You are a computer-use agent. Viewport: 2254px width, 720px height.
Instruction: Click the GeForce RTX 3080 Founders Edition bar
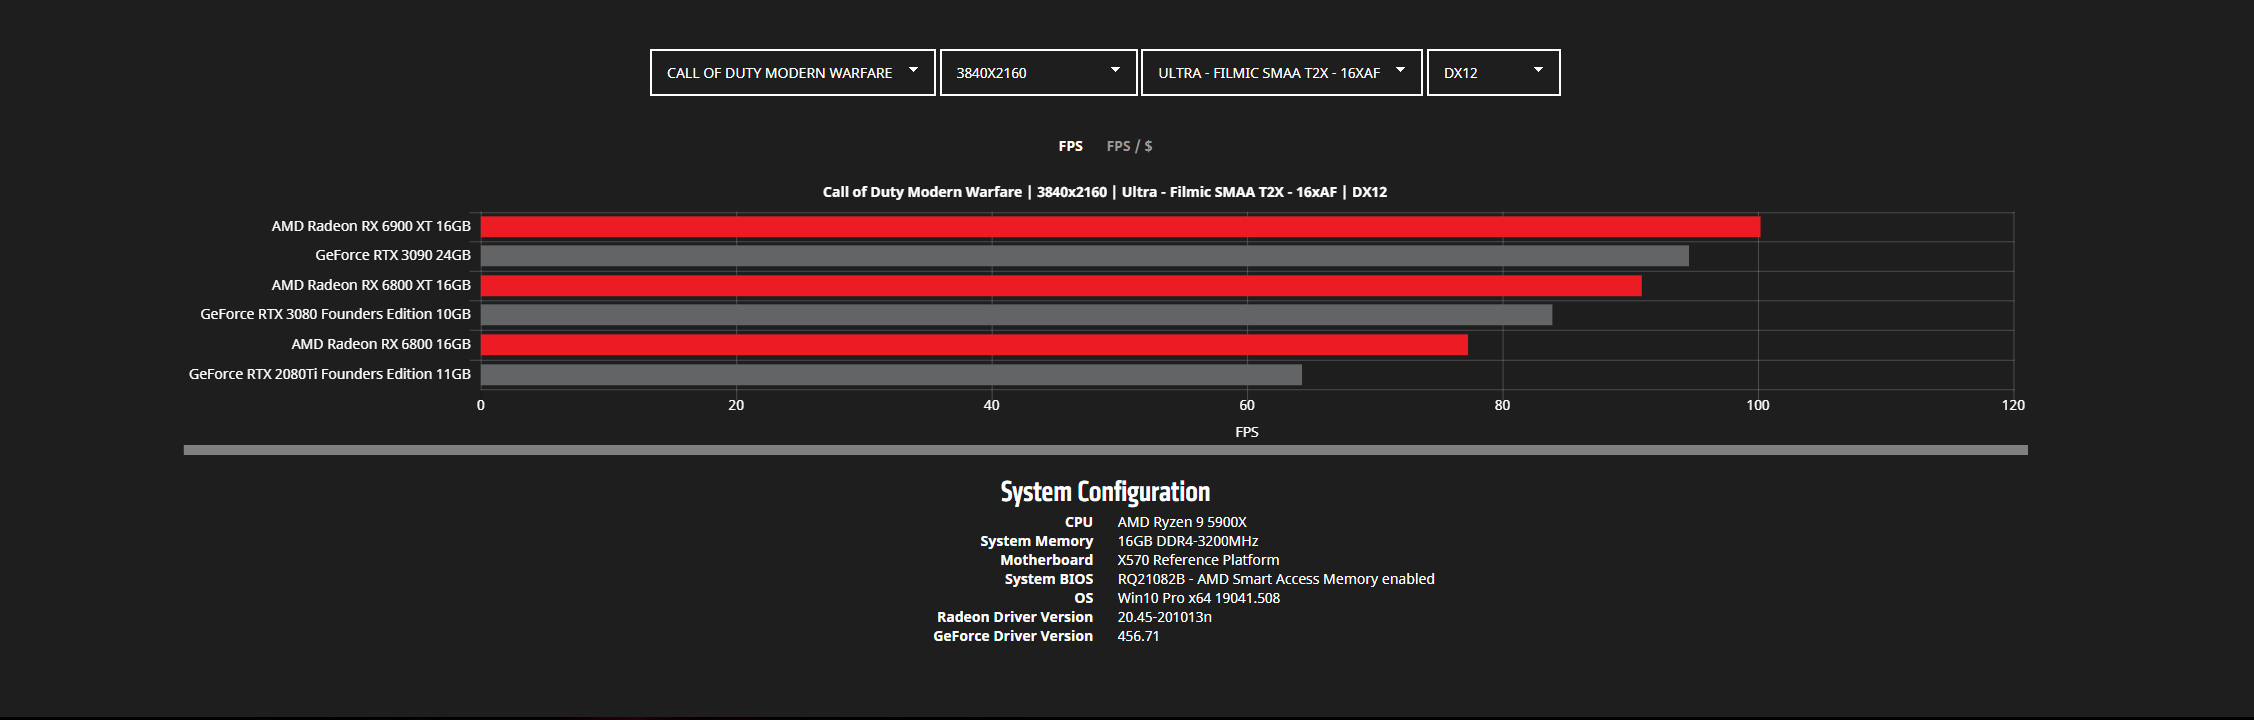(x=1016, y=315)
